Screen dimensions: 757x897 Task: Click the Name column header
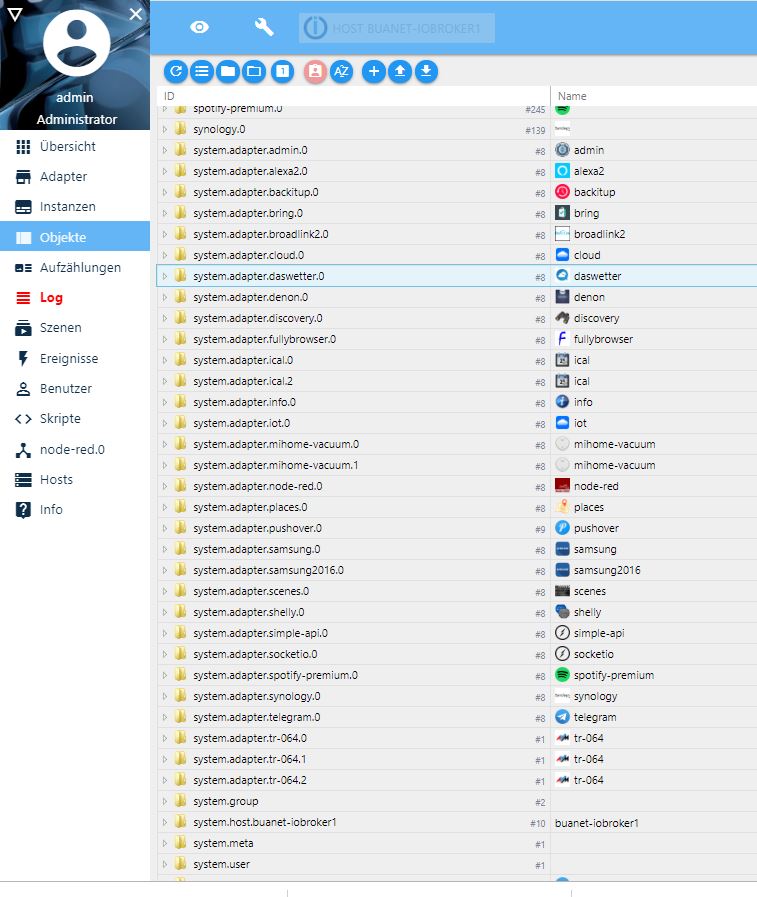(x=654, y=96)
